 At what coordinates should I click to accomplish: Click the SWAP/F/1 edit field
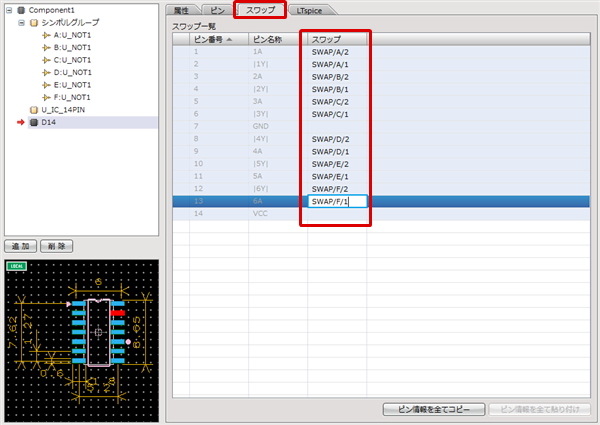(x=337, y=202)
